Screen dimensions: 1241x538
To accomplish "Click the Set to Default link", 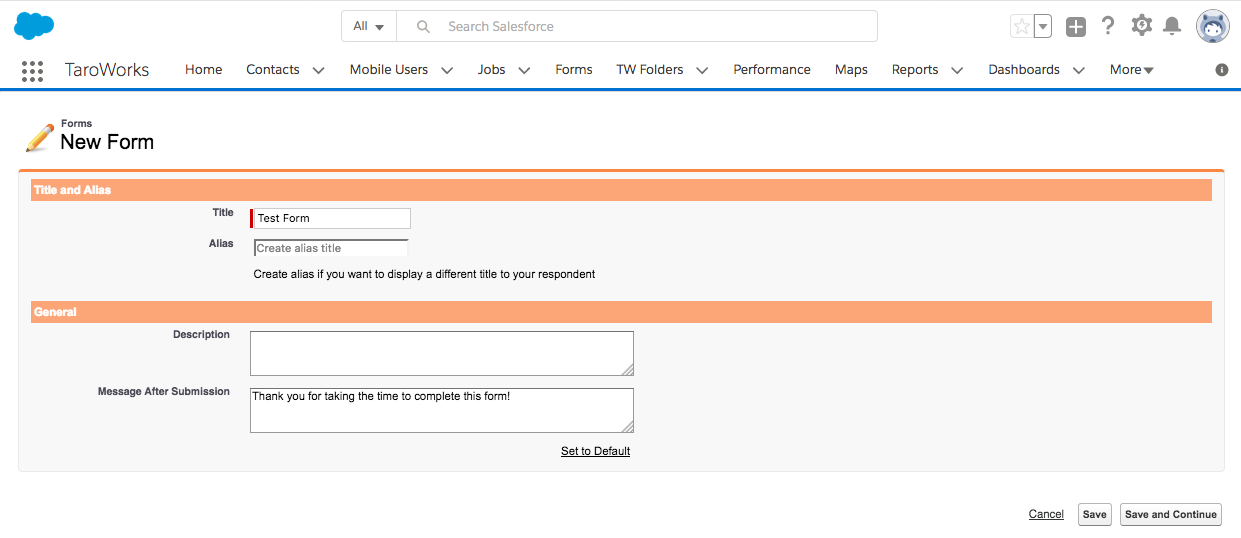I will click(595, 451).
